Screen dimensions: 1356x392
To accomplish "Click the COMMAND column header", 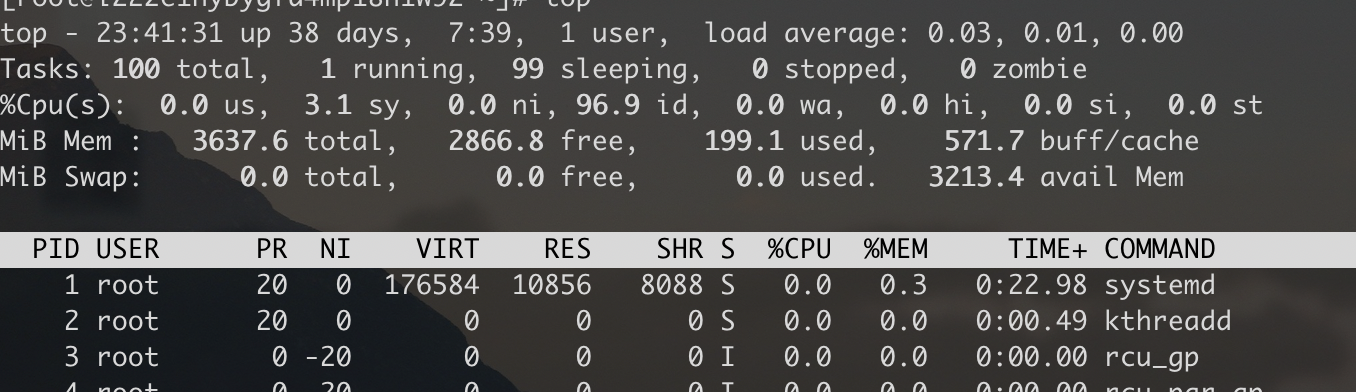I will [x=1160, y=249].
